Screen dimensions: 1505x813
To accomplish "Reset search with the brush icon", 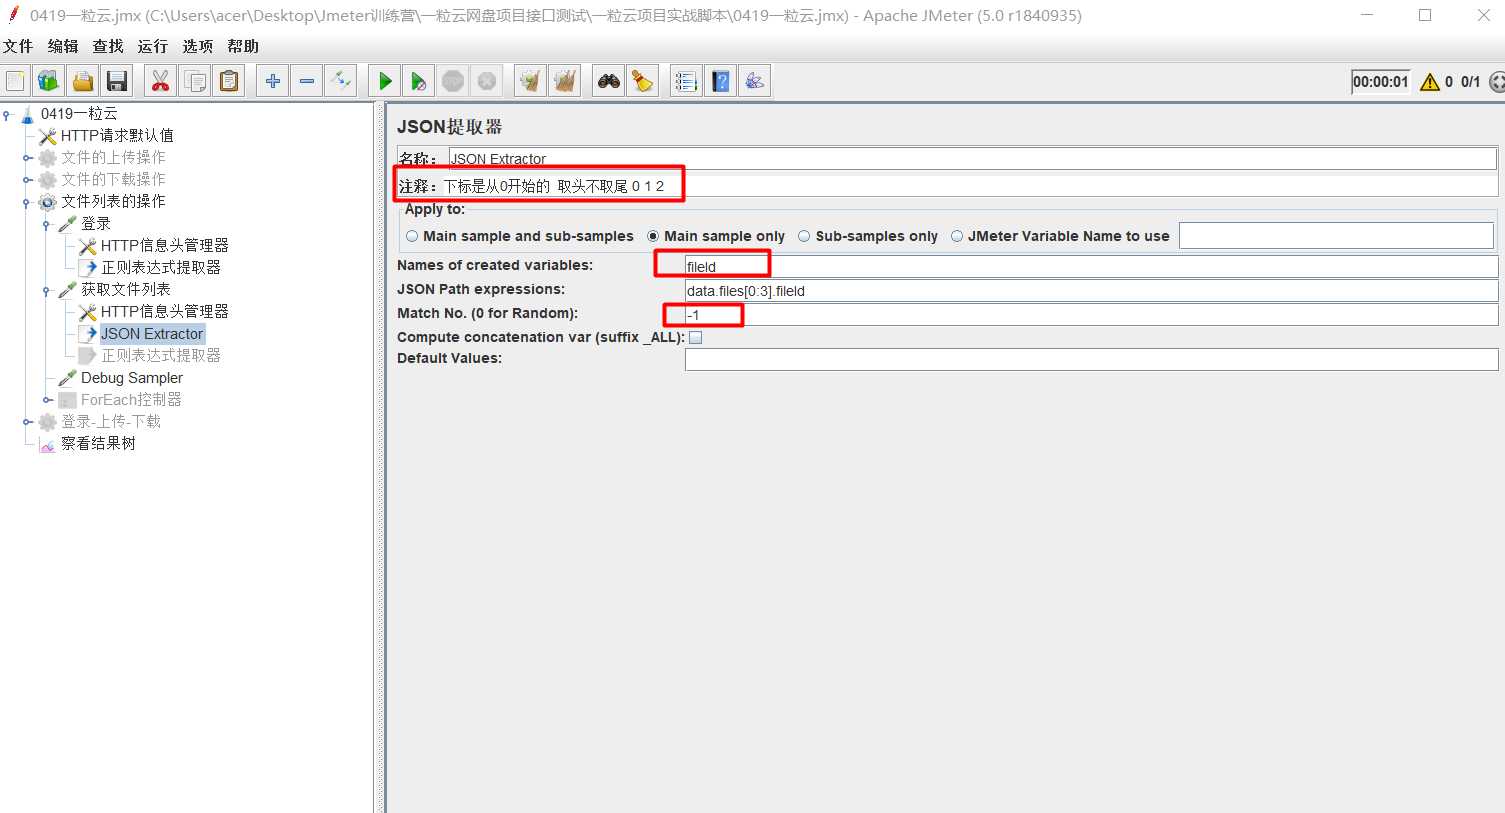I will [x=643, y=81].
